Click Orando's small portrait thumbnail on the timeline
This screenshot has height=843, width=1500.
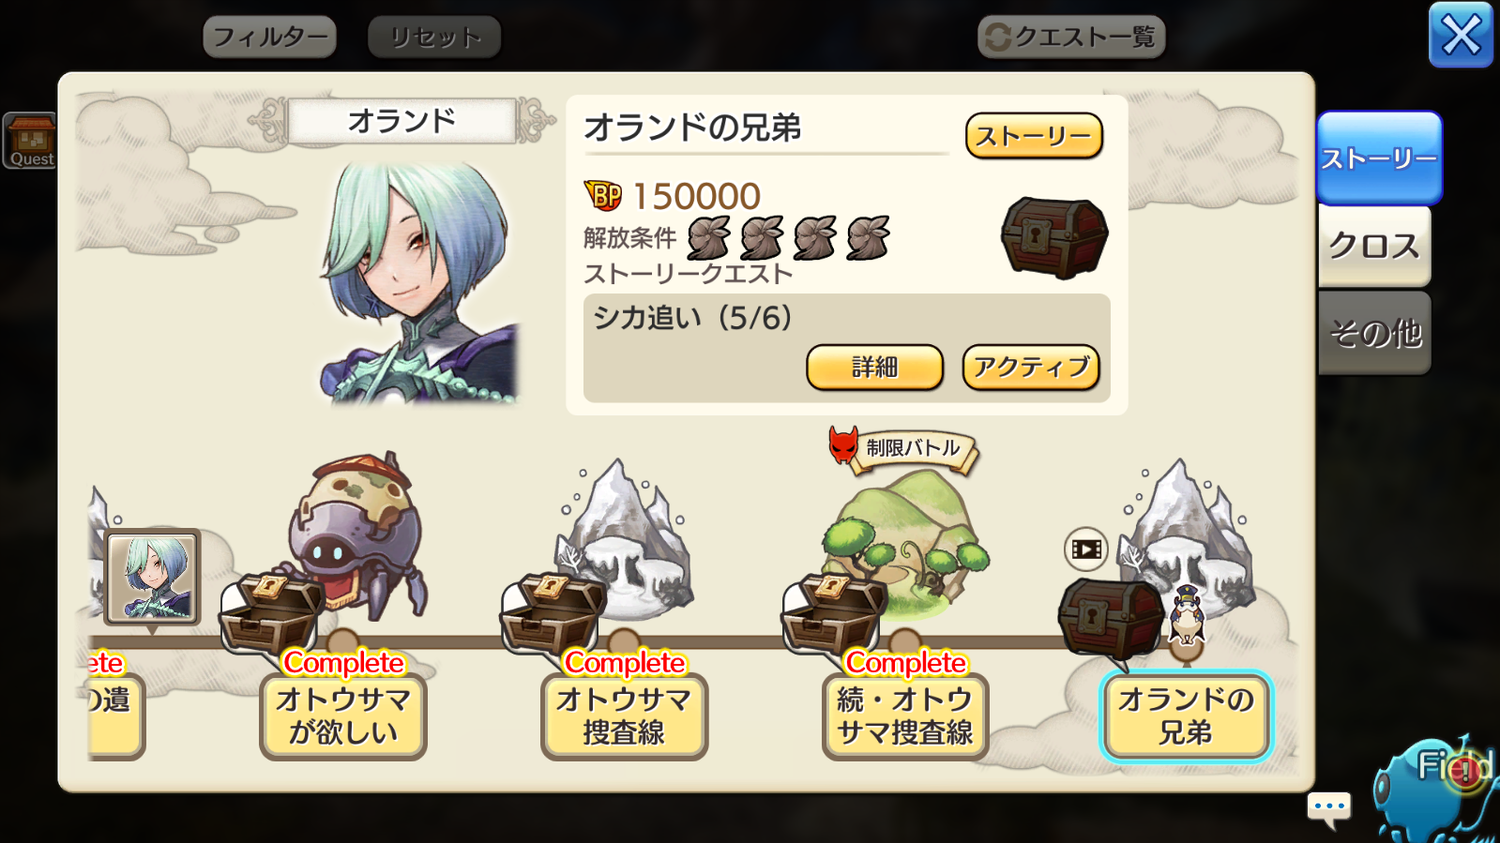coord(152,577)
